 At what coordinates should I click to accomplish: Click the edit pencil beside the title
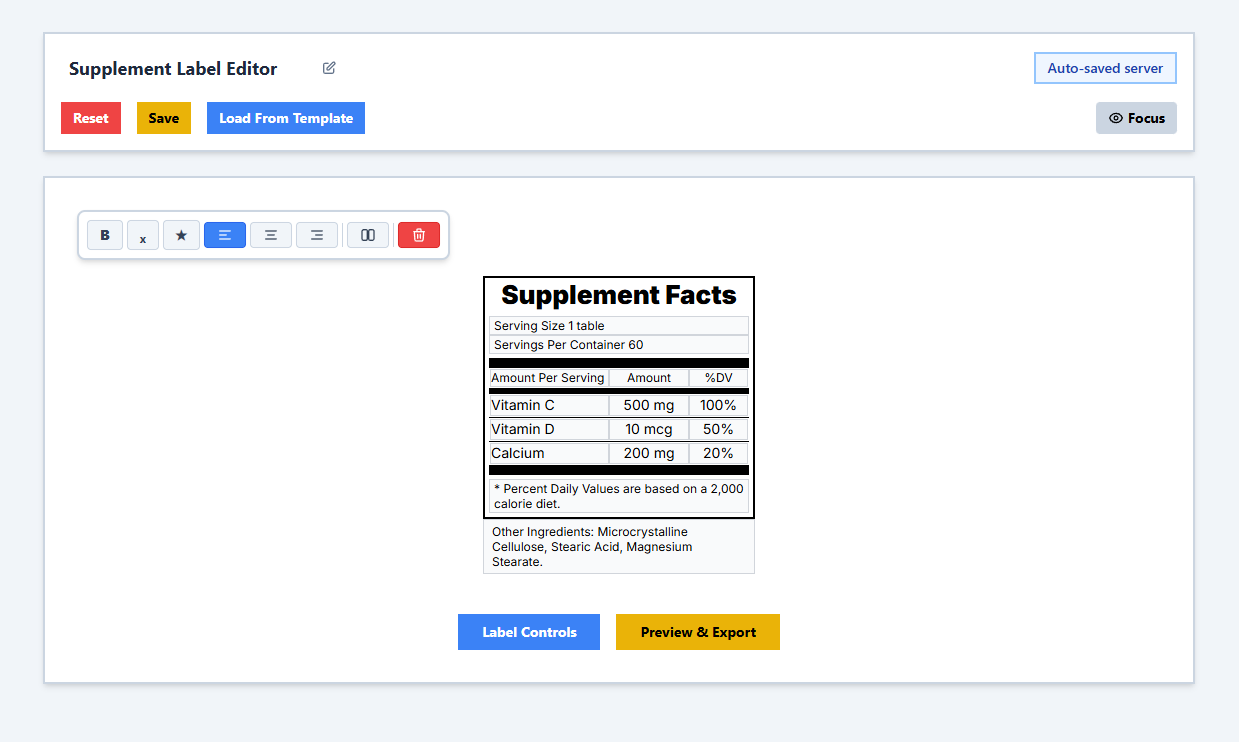click(x=329, y=68)
